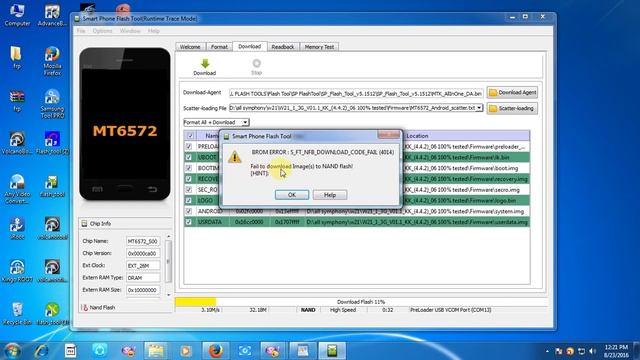This screenshot has height=360, width=640.
Task: Uncheck the USERDATA row checkbox
Action: [x=189, y=222]
